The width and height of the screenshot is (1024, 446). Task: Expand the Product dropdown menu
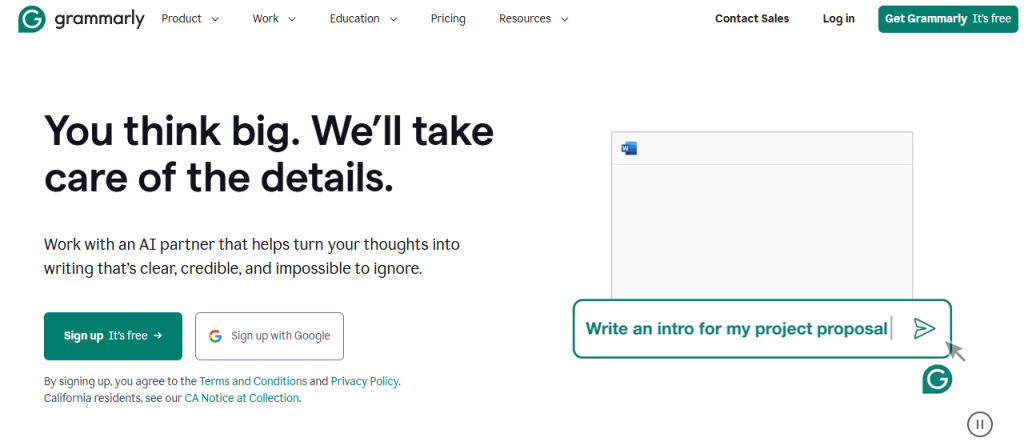(x=190, y=19)
